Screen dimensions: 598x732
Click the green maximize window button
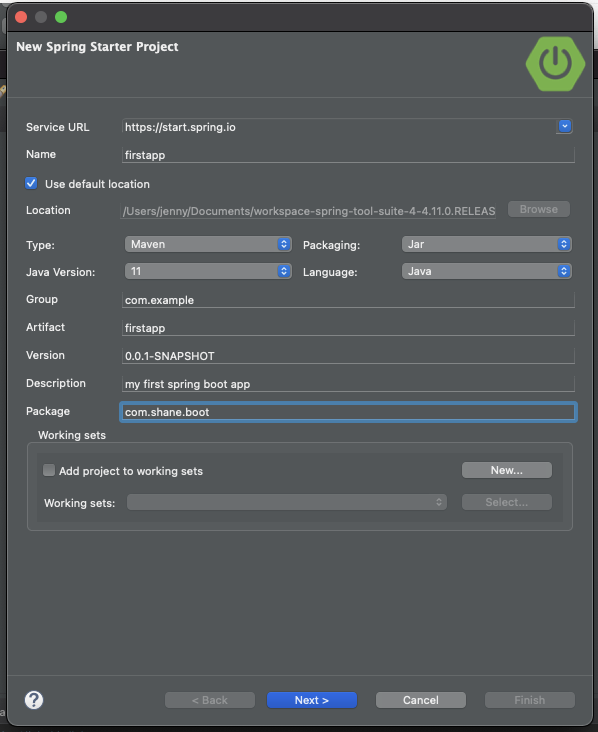point(61,17)
